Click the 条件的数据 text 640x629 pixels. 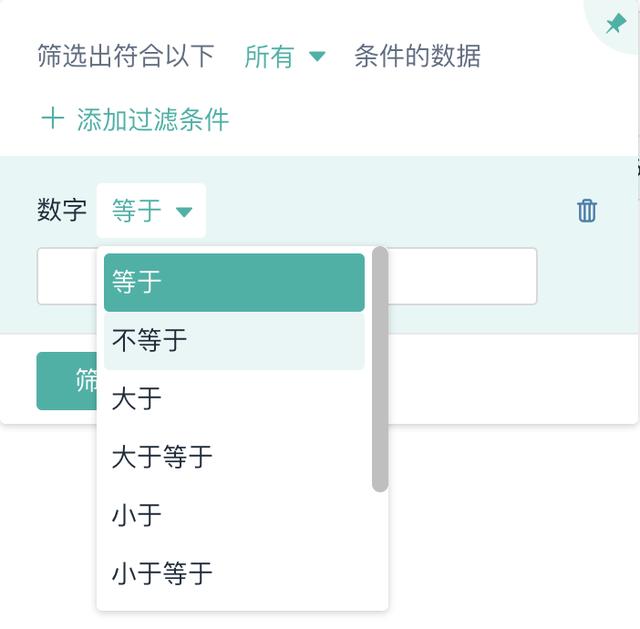417,57
